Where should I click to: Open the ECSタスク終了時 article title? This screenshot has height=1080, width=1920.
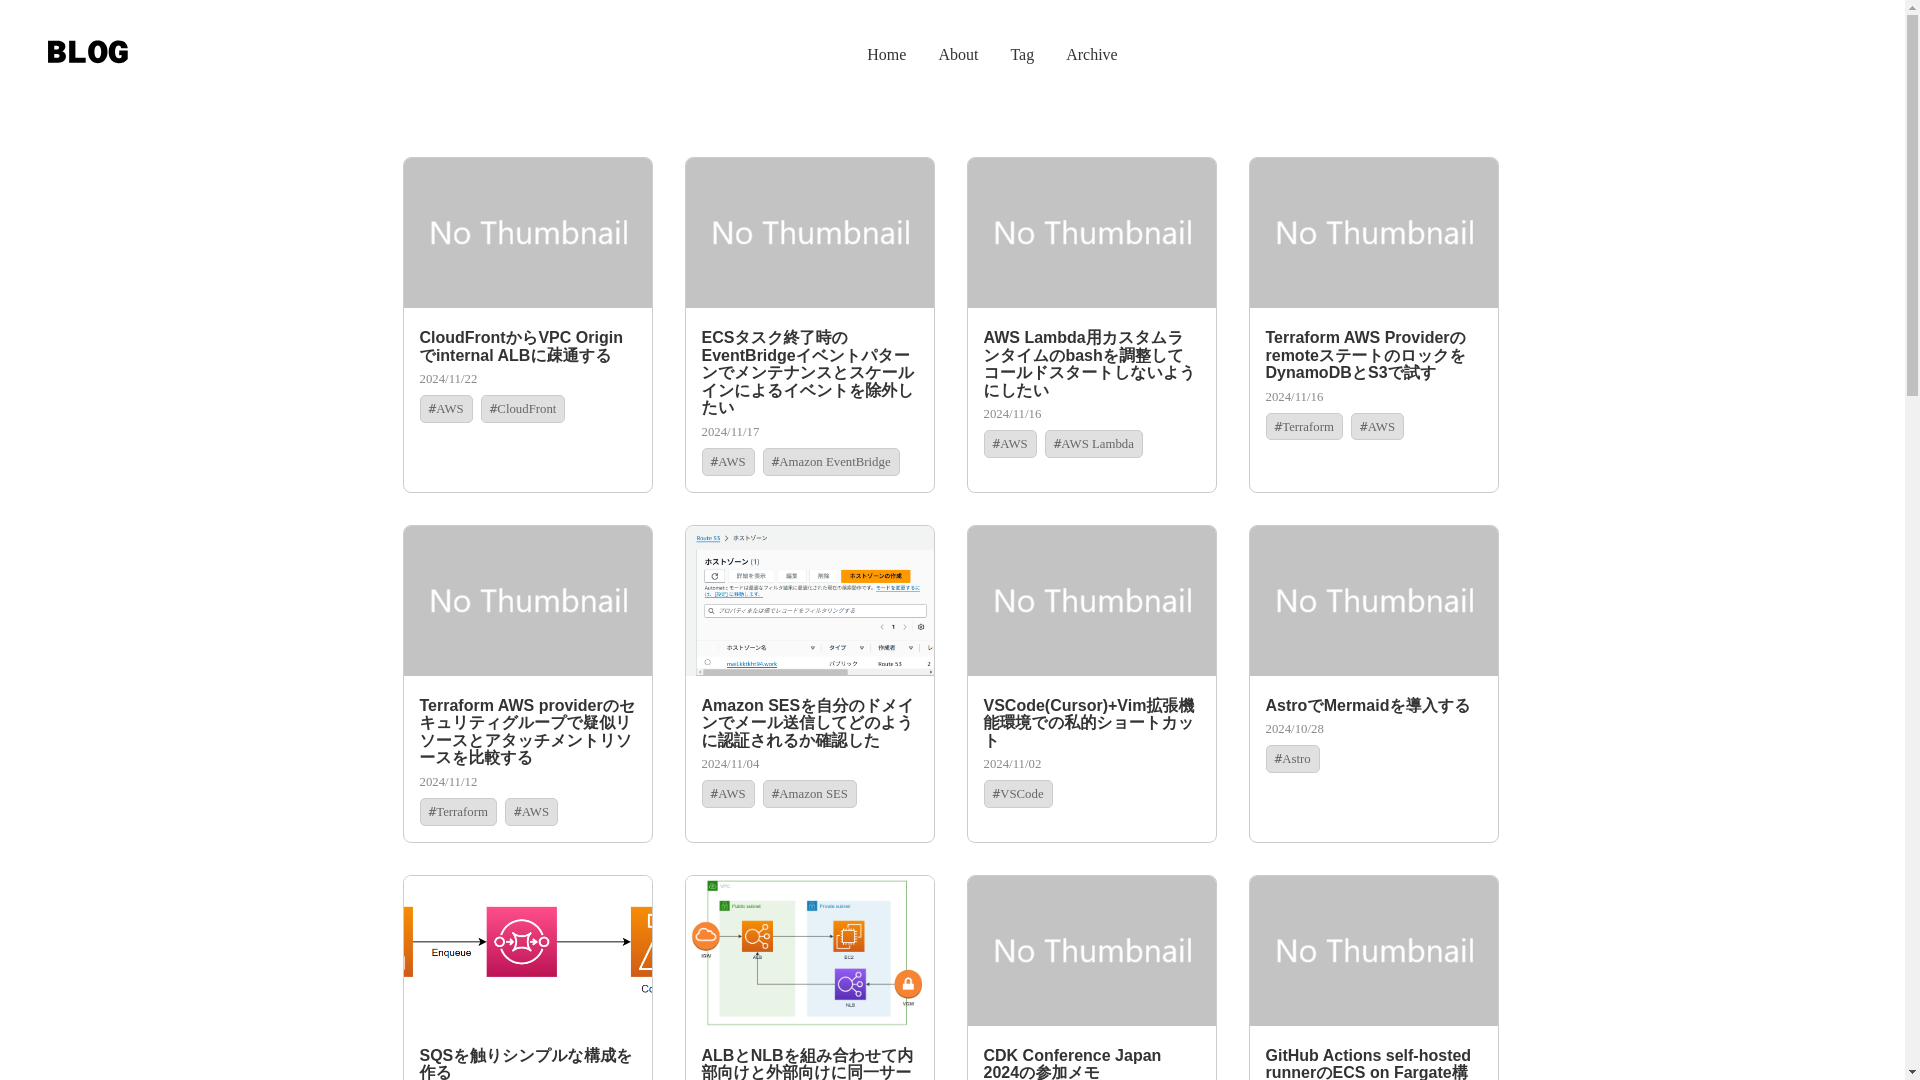[808, 373]
